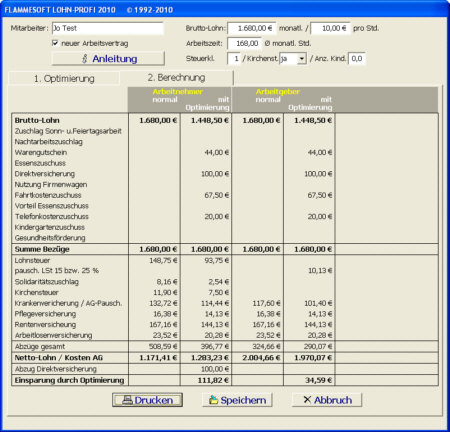Click the Abzüge gesamt value 508,59 €
Image resolution: width=450 pixels, height=432 pixels.
[x=163, y=346]
